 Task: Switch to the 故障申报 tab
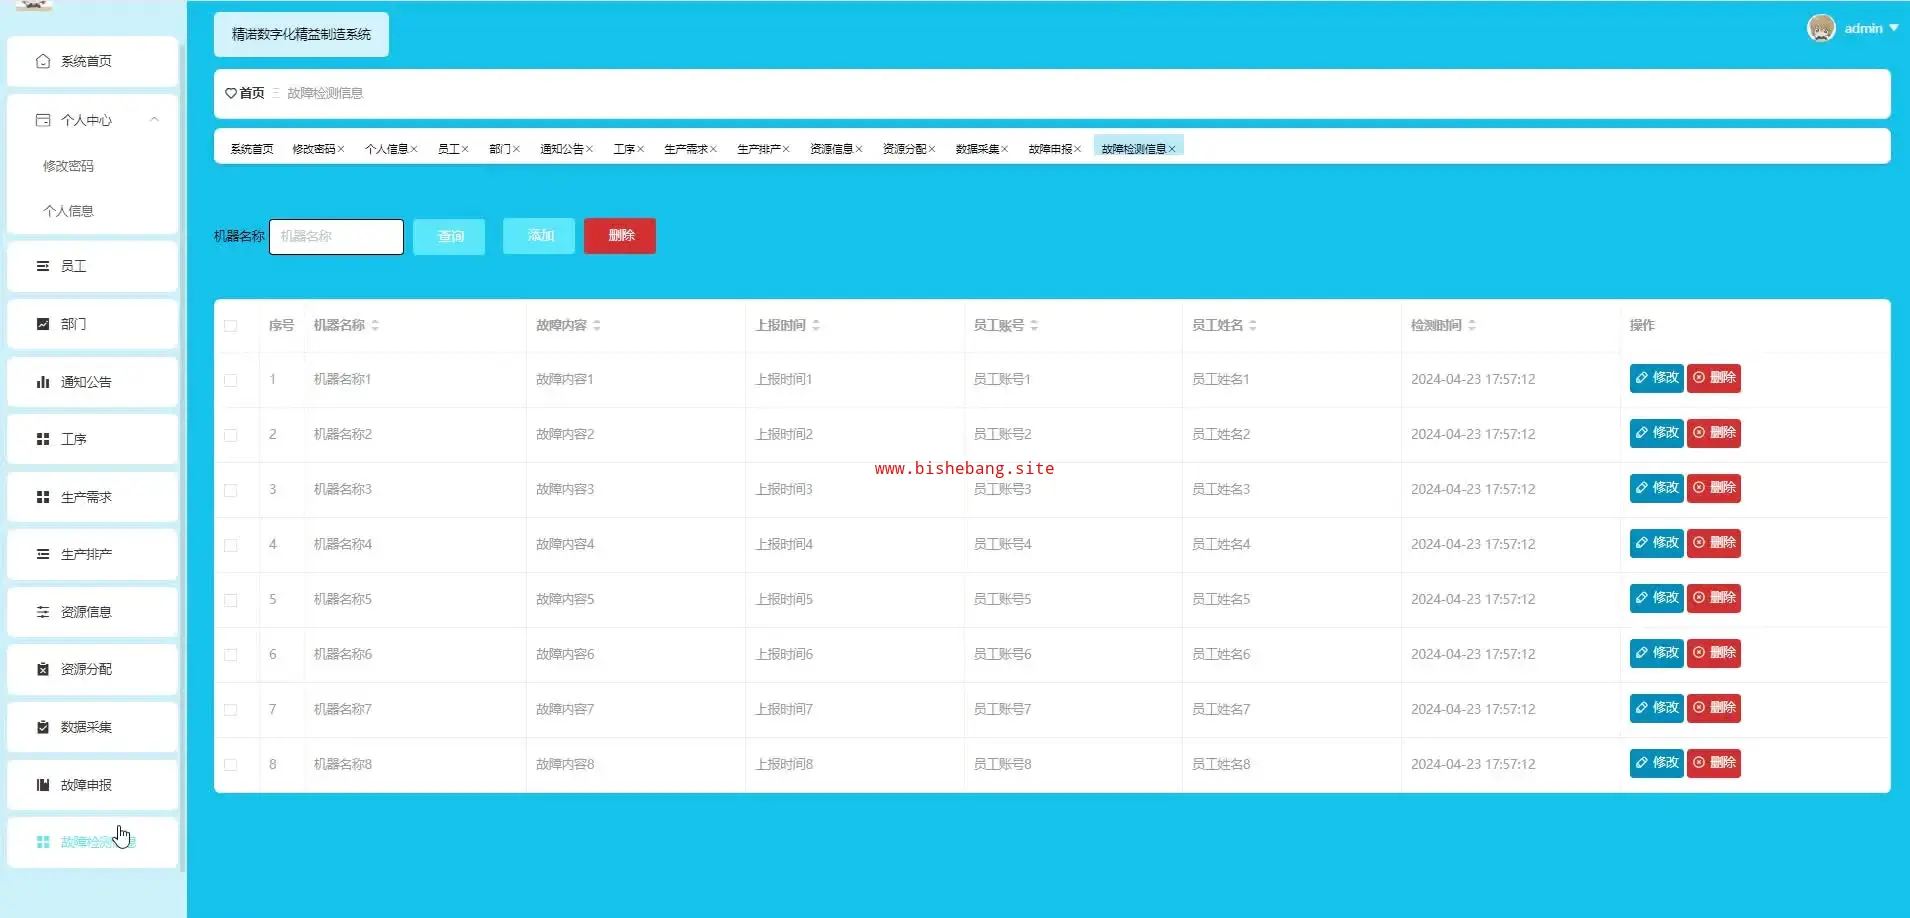(x=1050, y=149)
